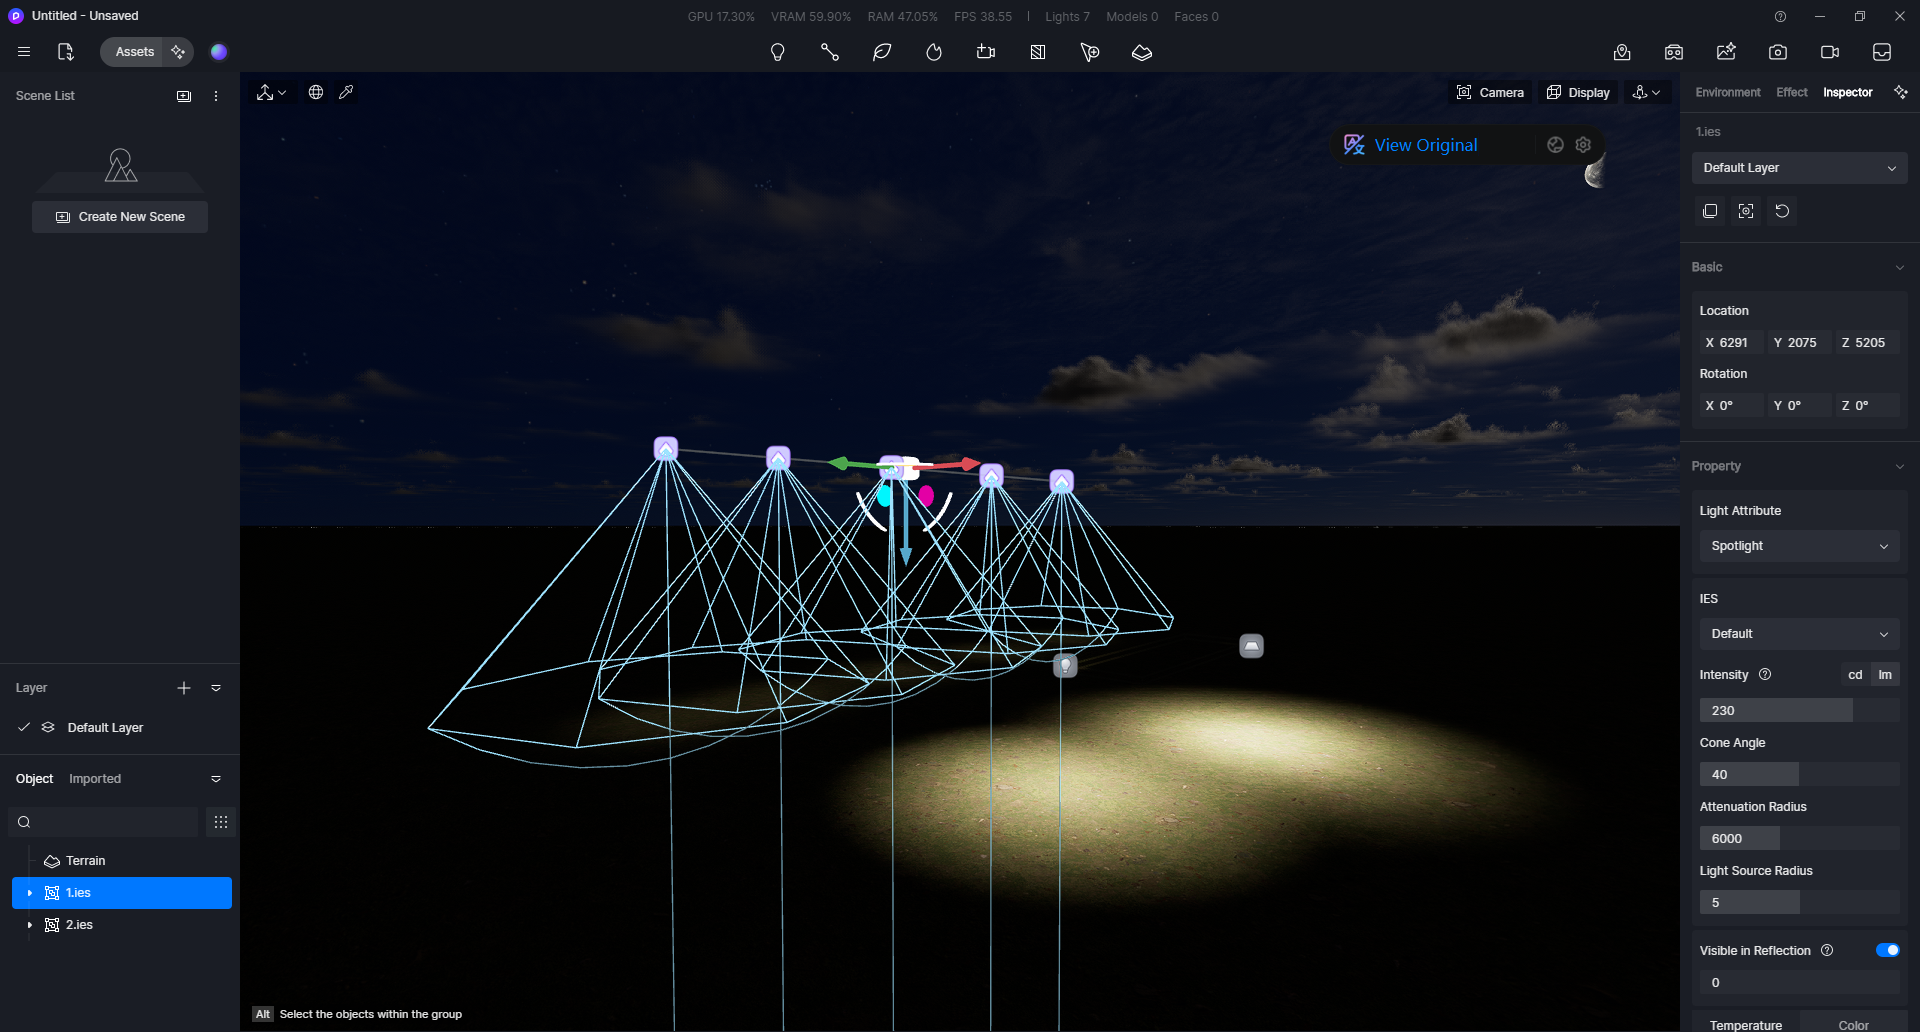Click View Original
The width and height of the screenshot is (1920, 1032).
click(x=1426, y=145)
